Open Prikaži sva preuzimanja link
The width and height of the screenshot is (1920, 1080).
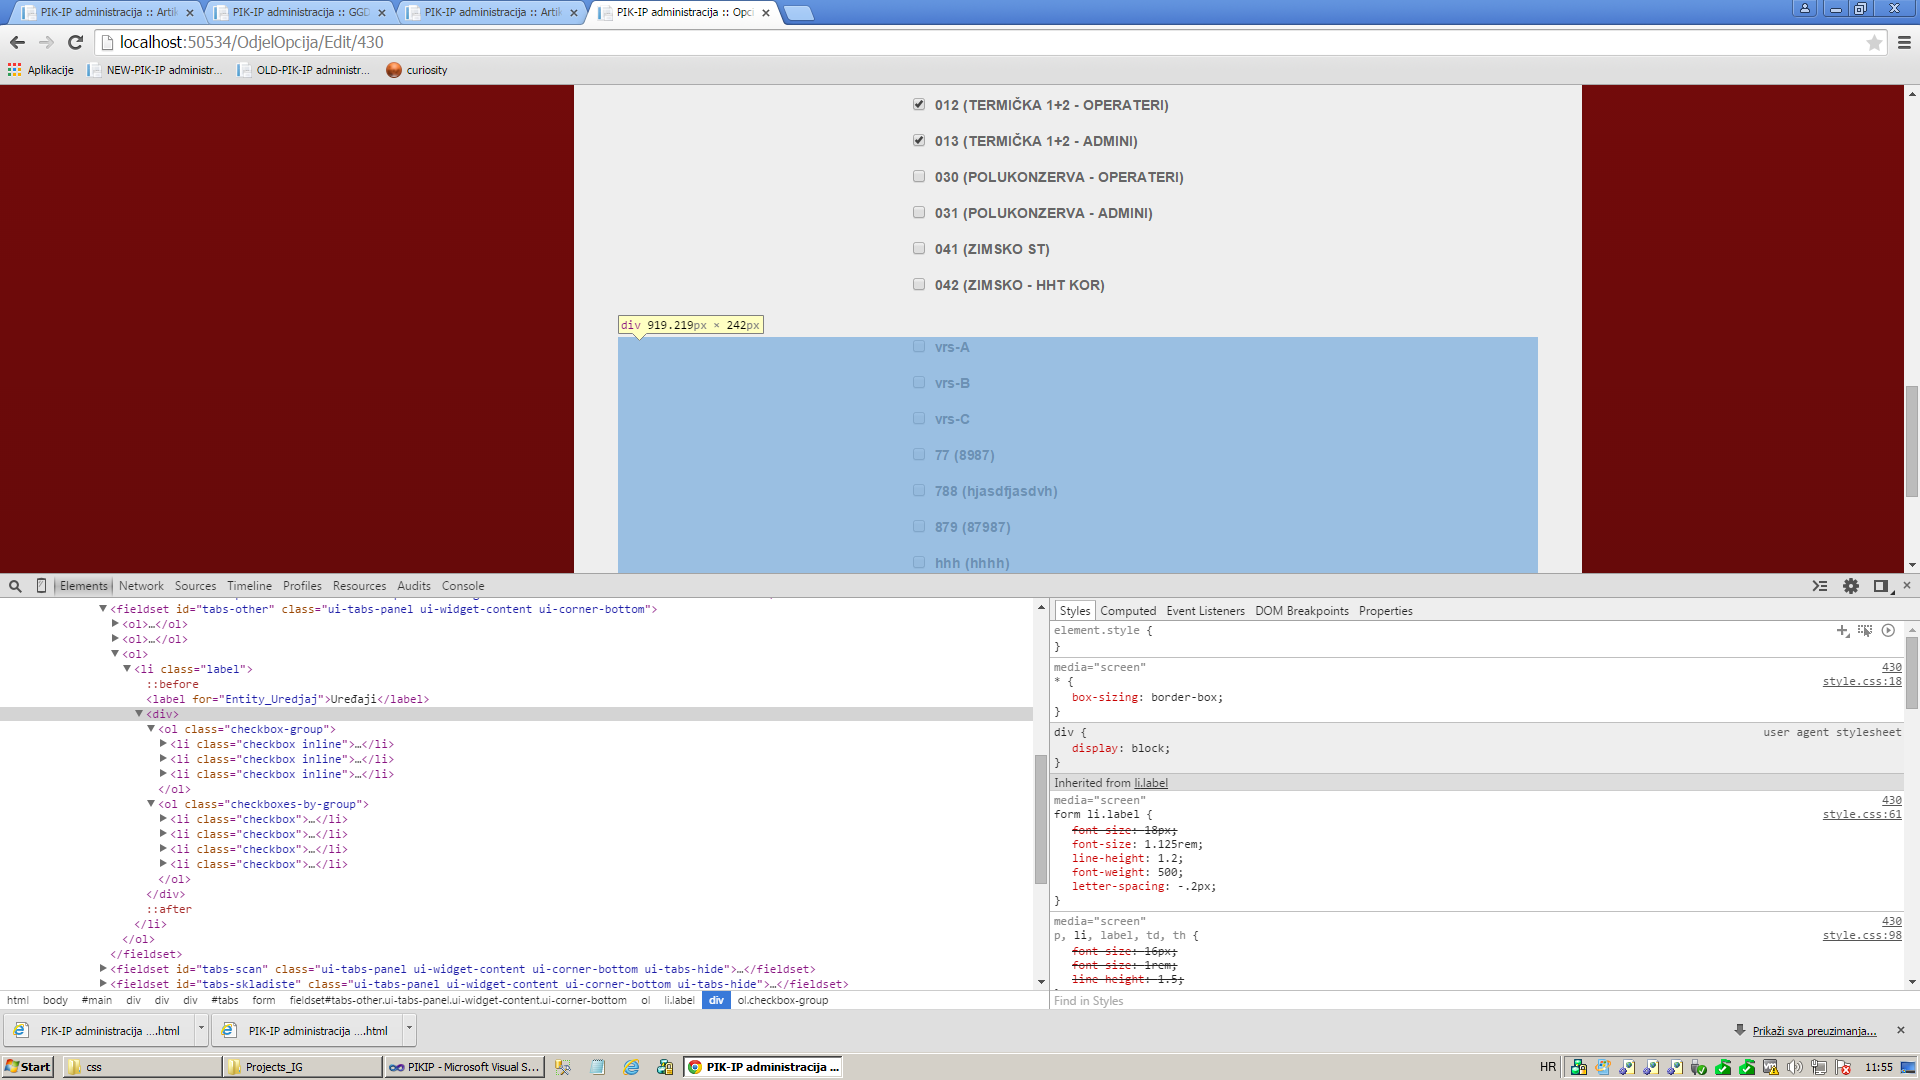[1814, 1031]
